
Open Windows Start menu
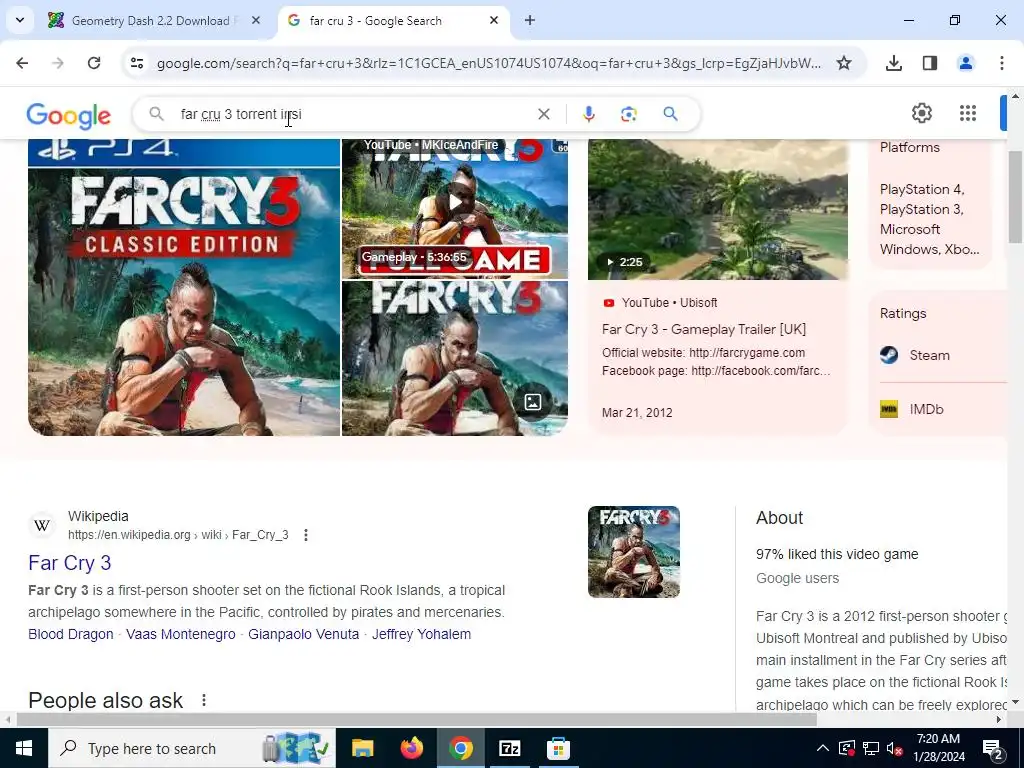pos(24,748)
